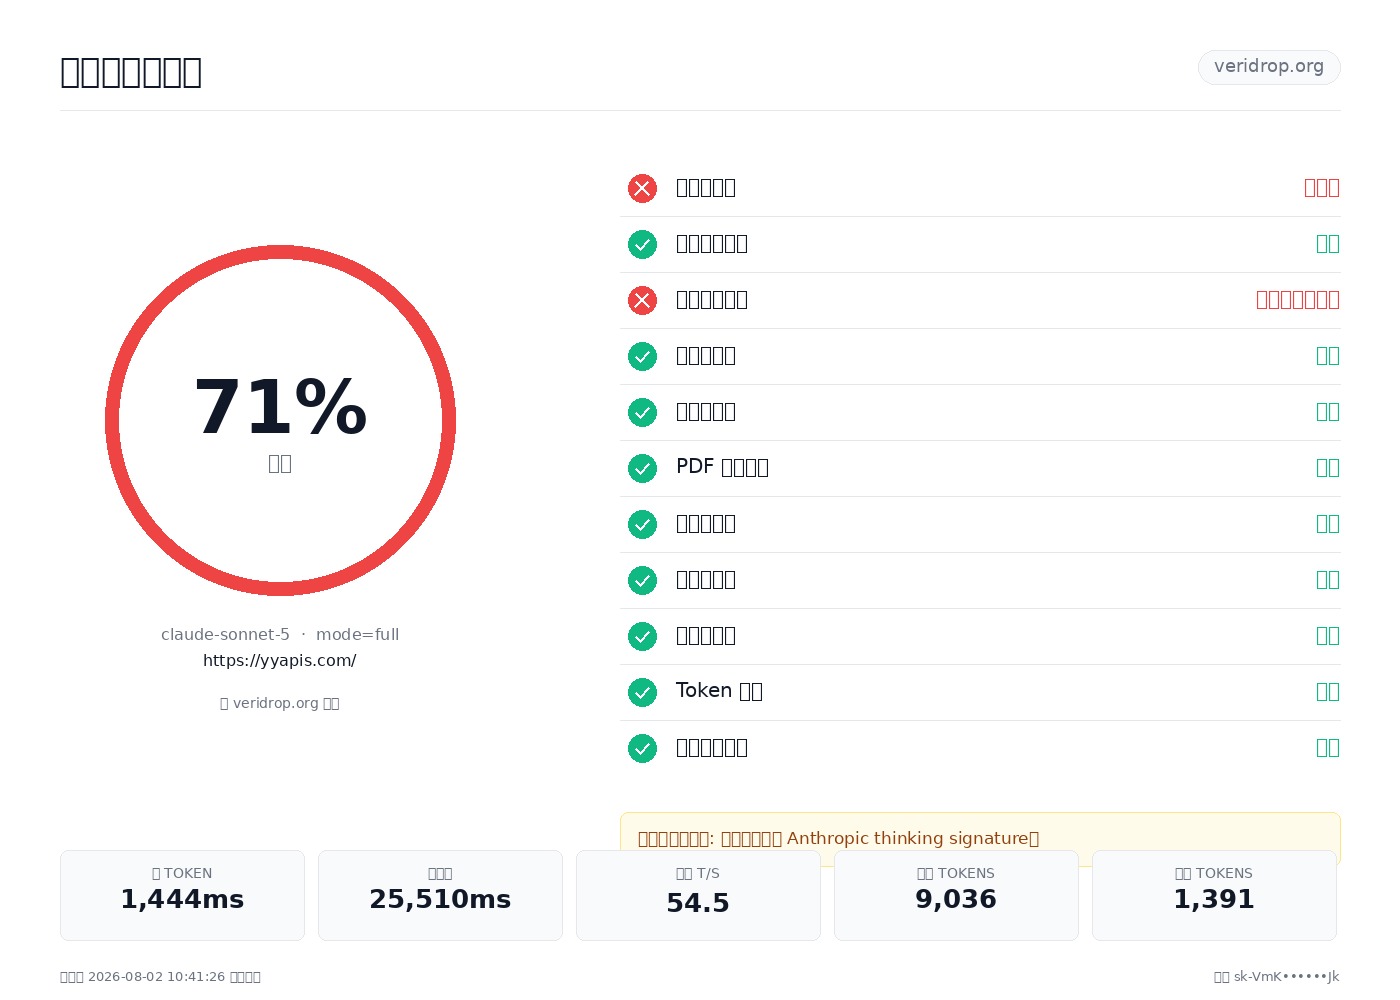Select the 1,391 TOKENS stat card
Viewport: 1400px width, 1000px height.
(x=1214, y=895)
